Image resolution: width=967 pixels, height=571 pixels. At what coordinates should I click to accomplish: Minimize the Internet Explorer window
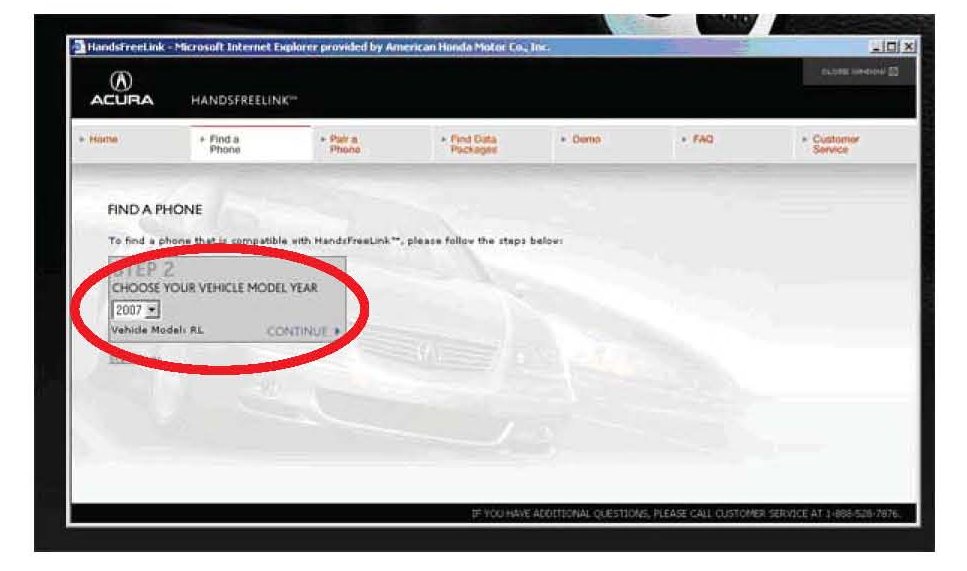click(877, 47)
